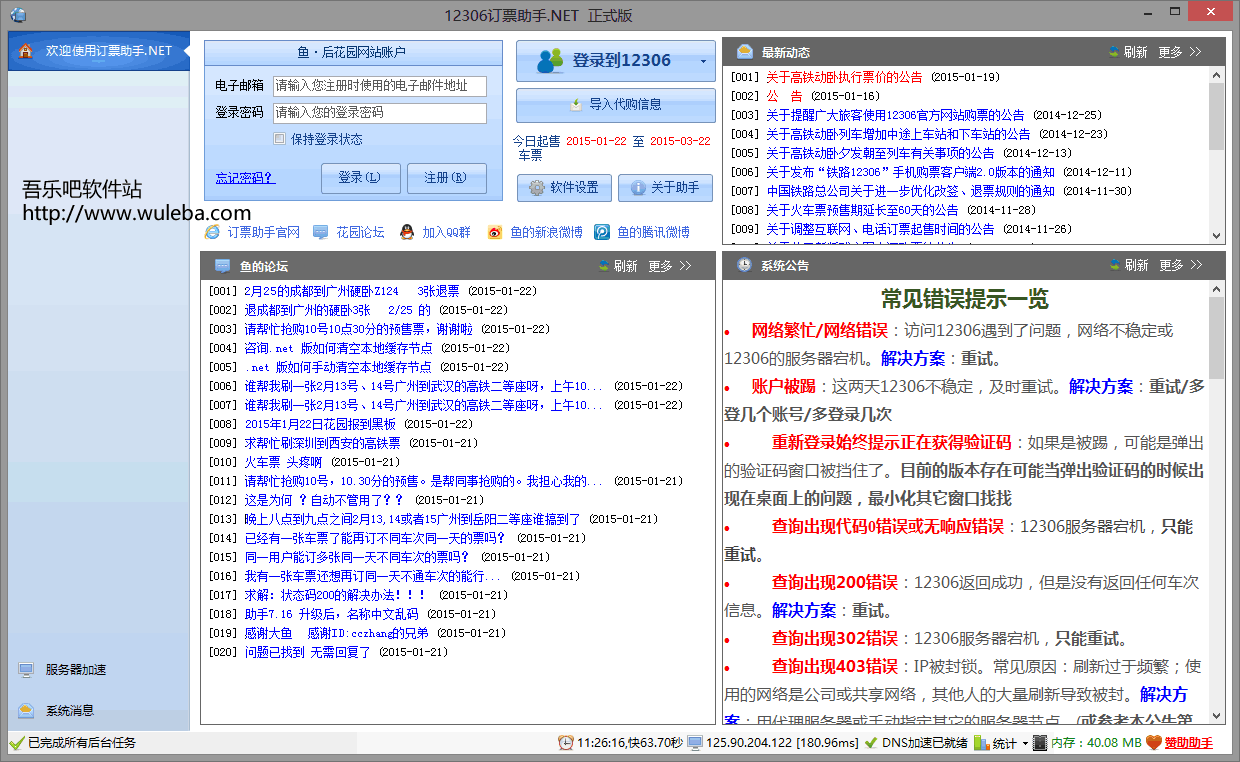Open the 鱼的新浪微博 link
The height and width of the screenshot is (762, 1240).
tap(546, 232)
